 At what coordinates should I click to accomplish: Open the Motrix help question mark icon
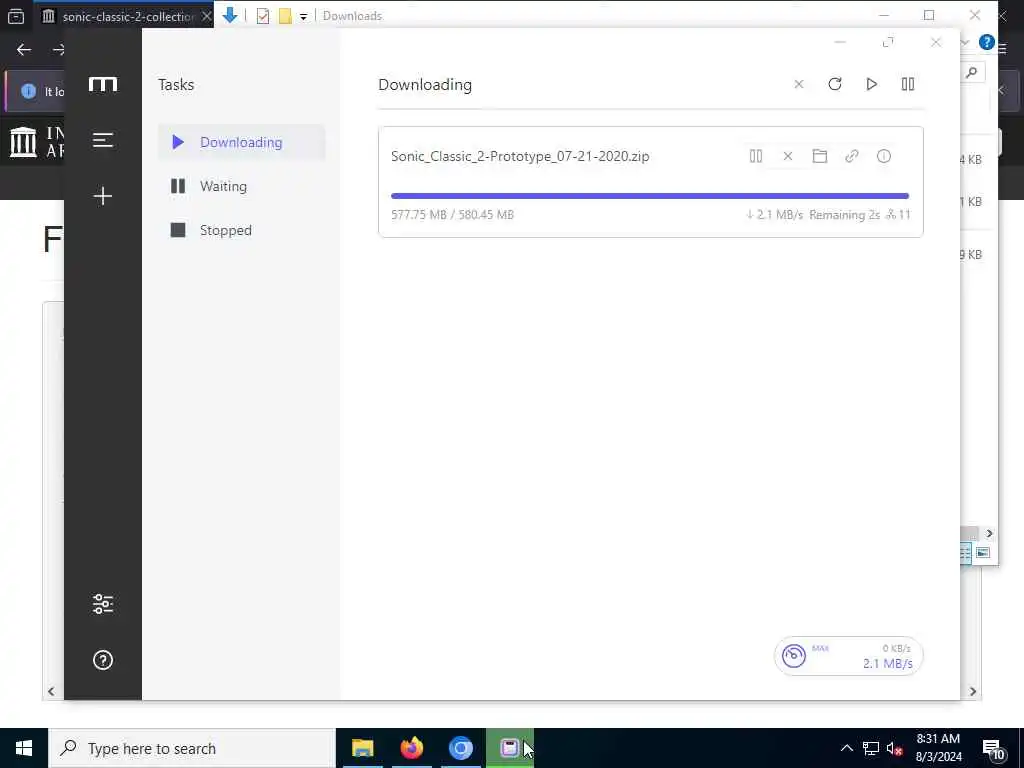point(103,660)
